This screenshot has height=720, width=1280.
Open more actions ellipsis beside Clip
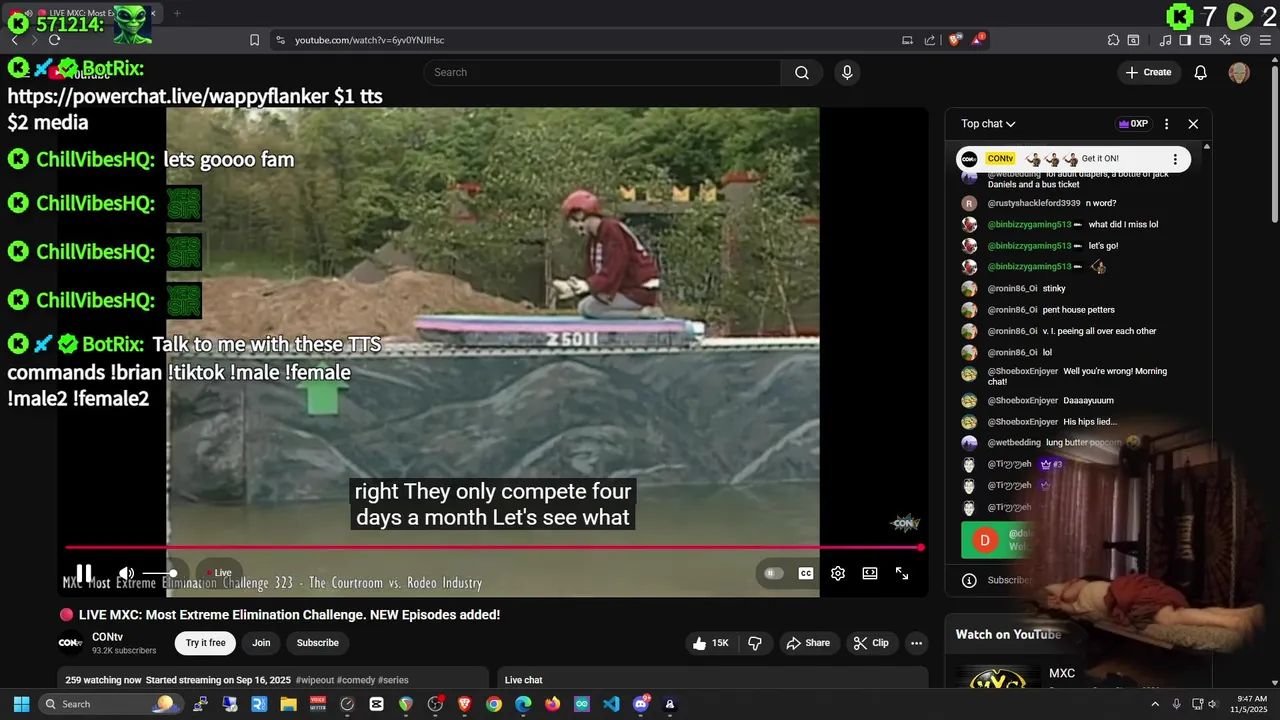click(916, 643)
